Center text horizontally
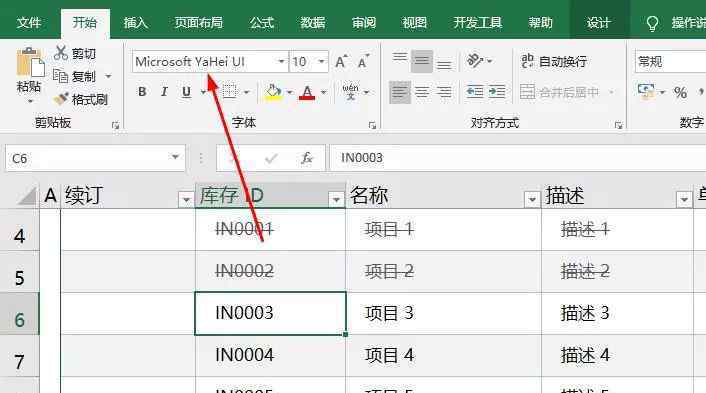This screenshot has height=393, width=706. point(422,92)
